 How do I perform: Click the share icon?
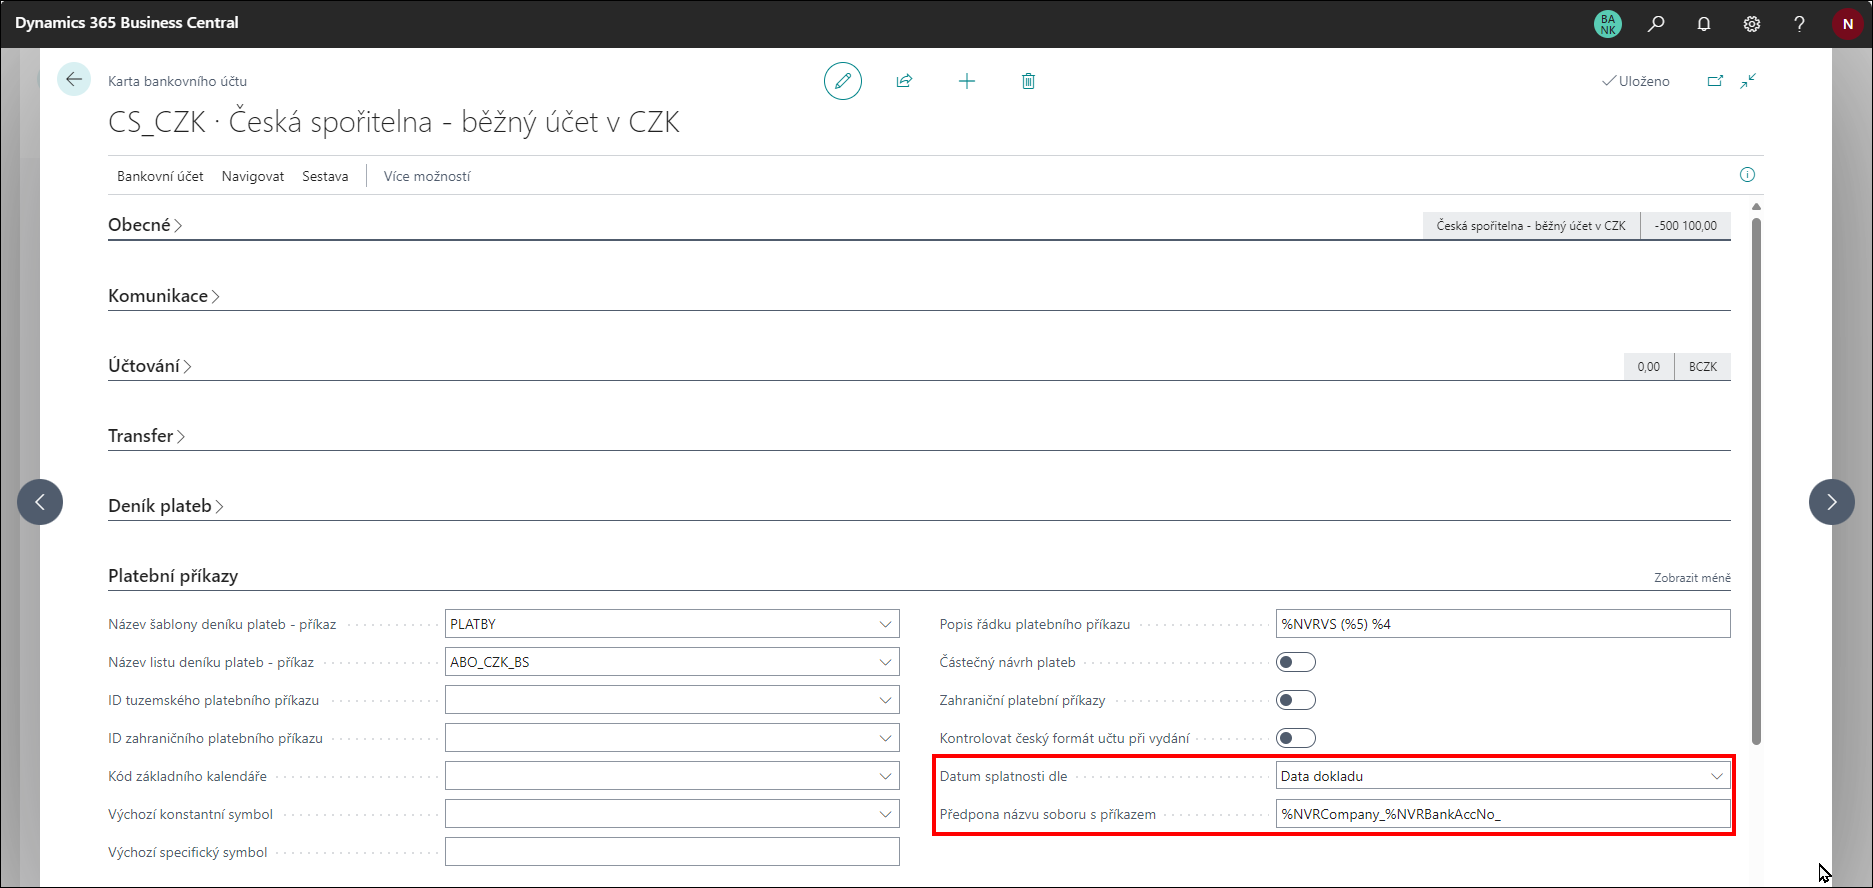(904, 81)
